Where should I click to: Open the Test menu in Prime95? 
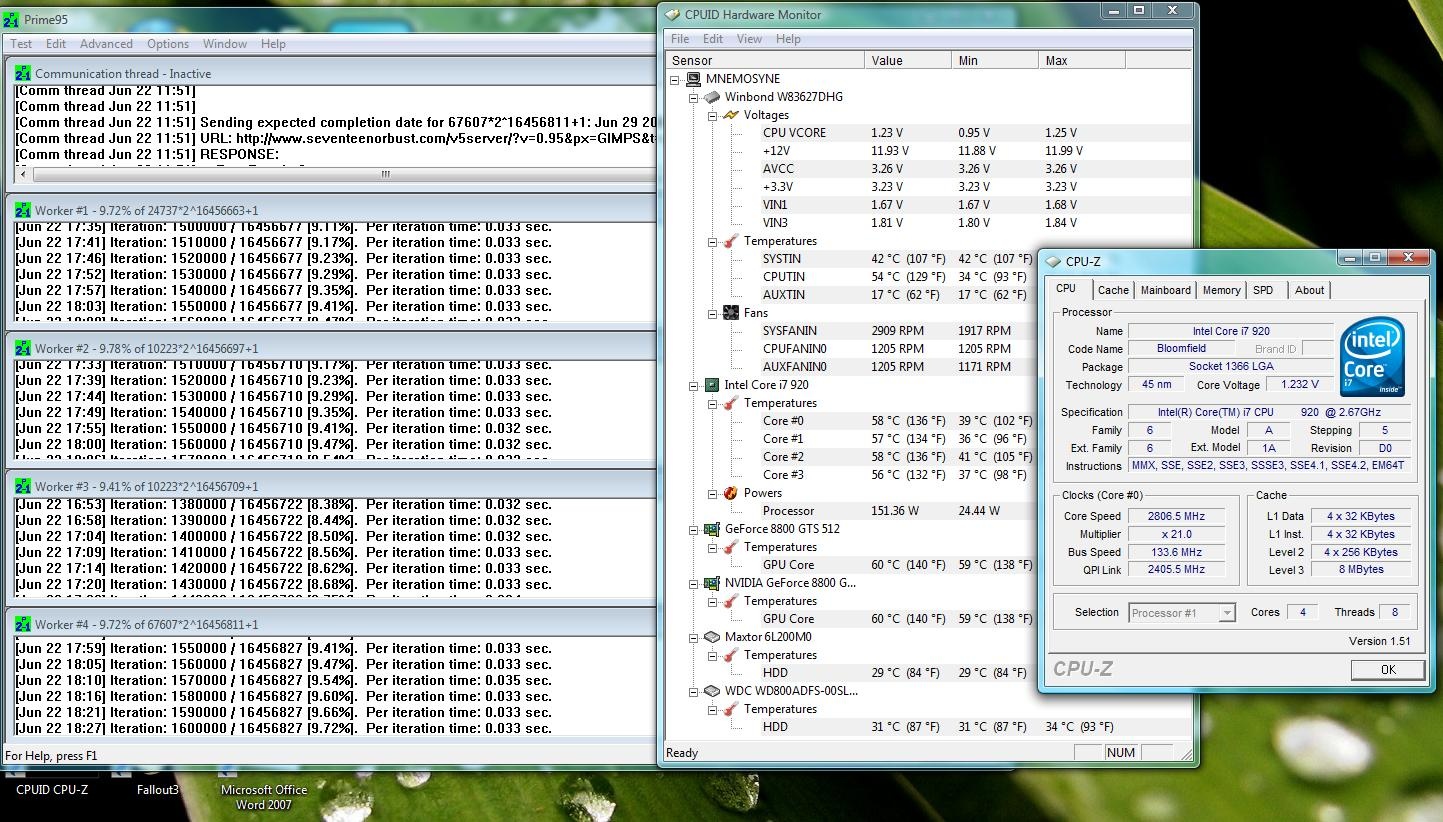21,44
